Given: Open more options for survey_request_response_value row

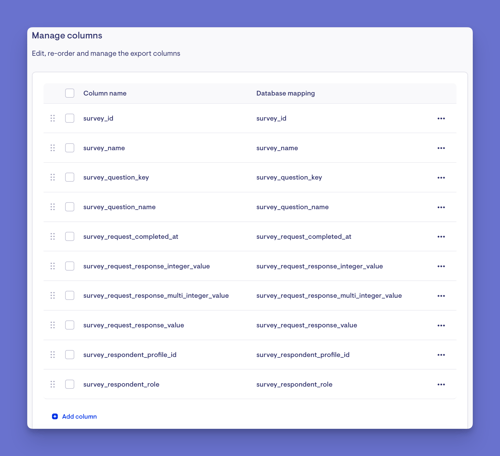Looking at the screenshot, I should coord(441,325).
